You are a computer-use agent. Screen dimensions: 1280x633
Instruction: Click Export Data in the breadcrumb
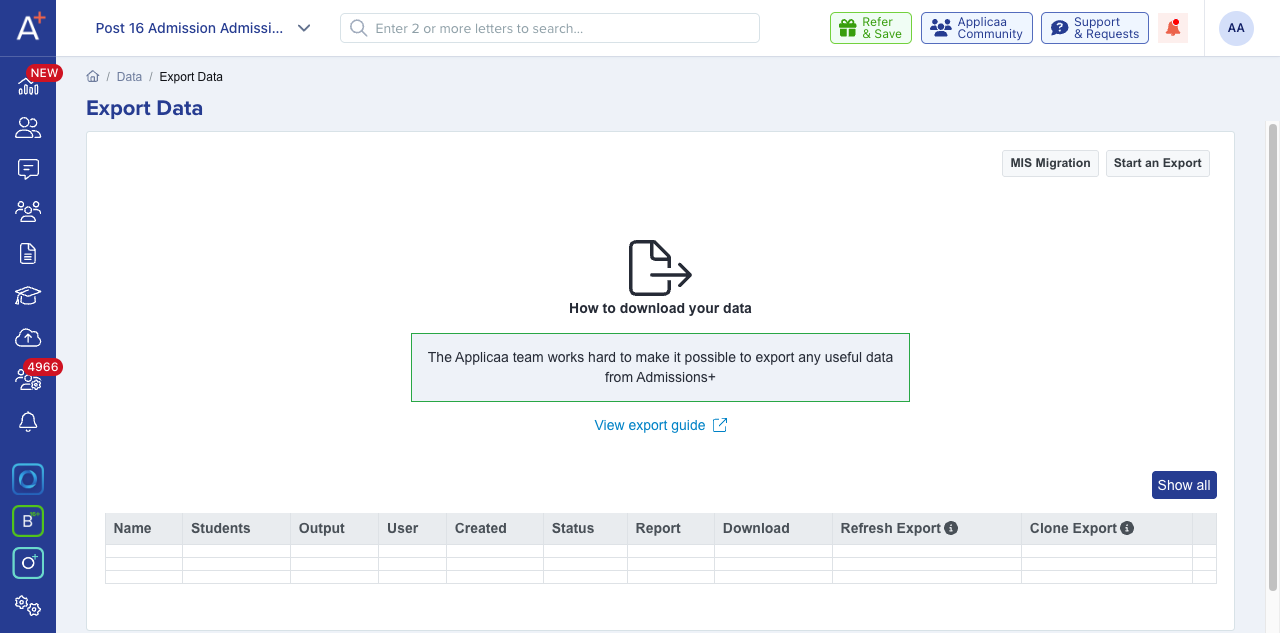pyautogui.click(x=191, y=77)
